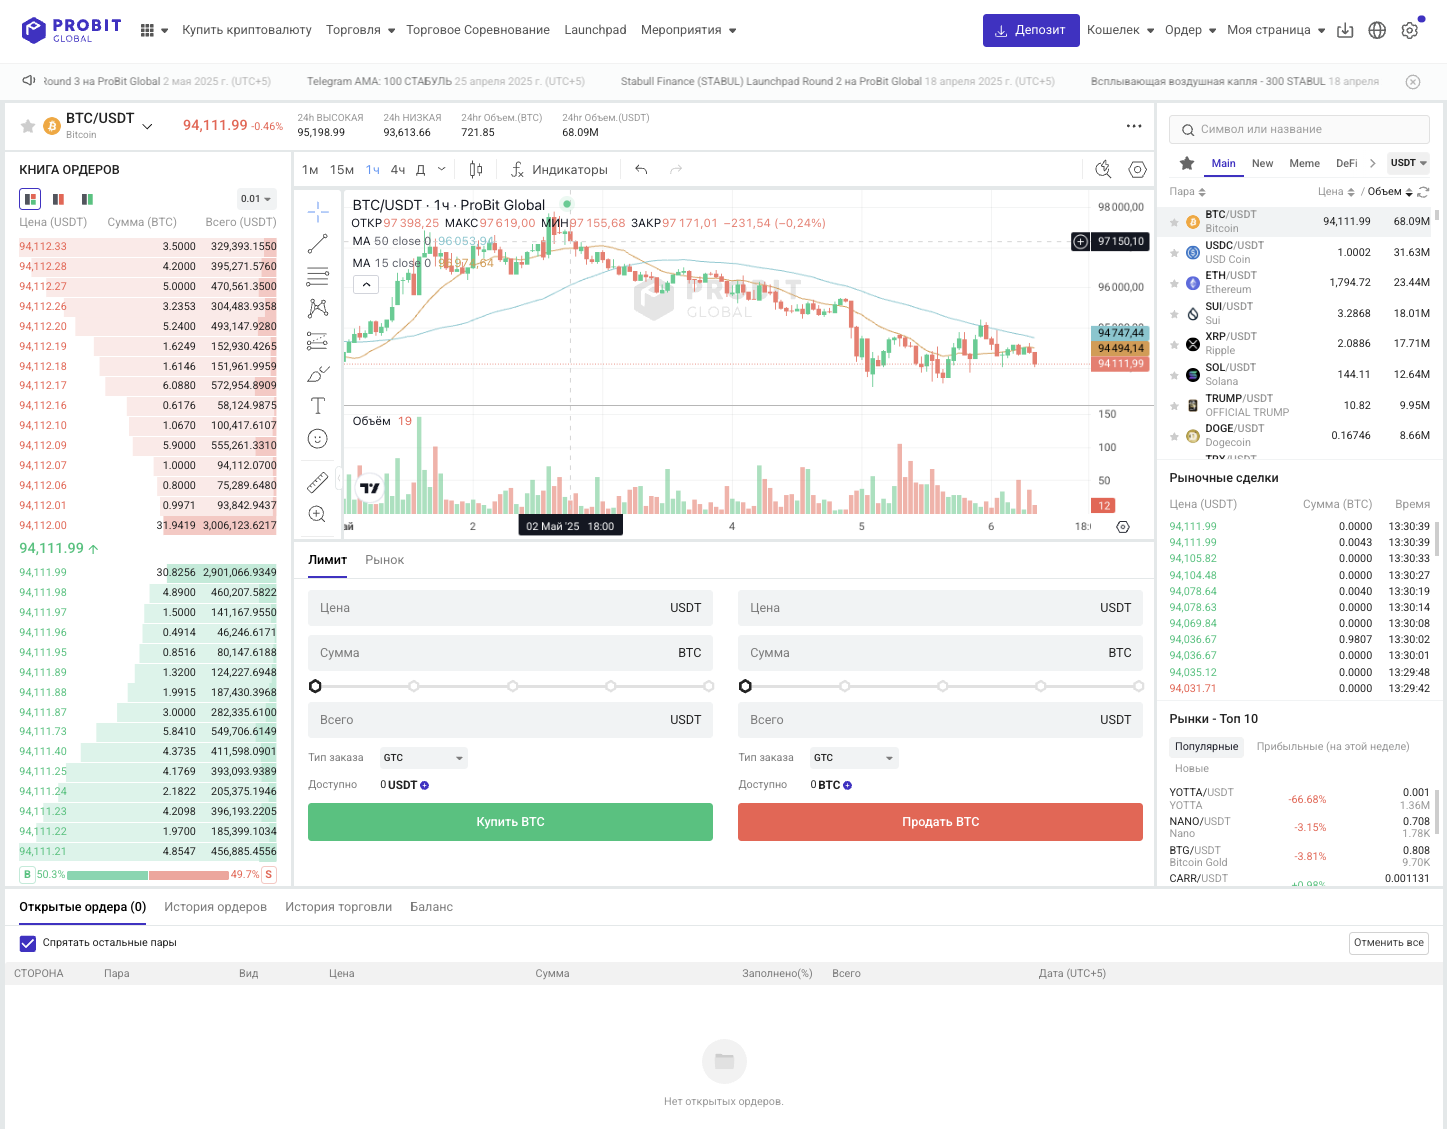
Task: Click the candlestick chart type icon
Action: click(476, 170)
